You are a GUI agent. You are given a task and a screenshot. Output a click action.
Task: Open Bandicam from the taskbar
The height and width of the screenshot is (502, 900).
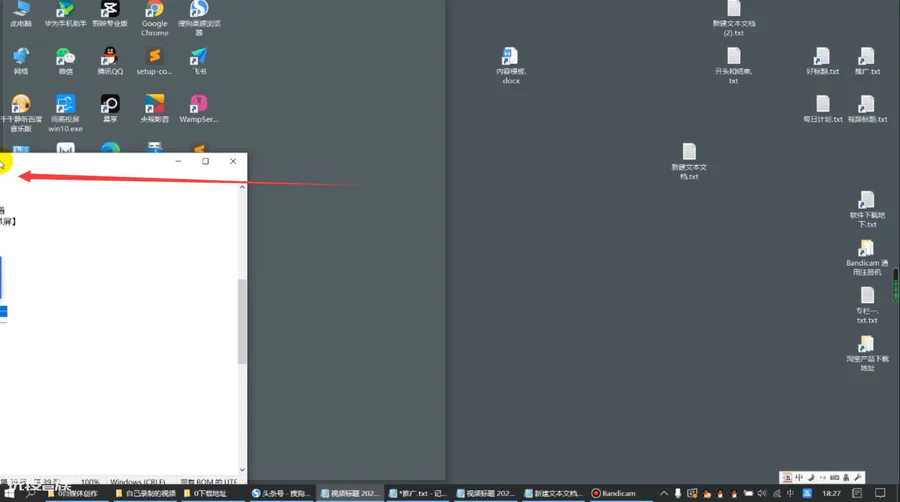tap(620, 493)
